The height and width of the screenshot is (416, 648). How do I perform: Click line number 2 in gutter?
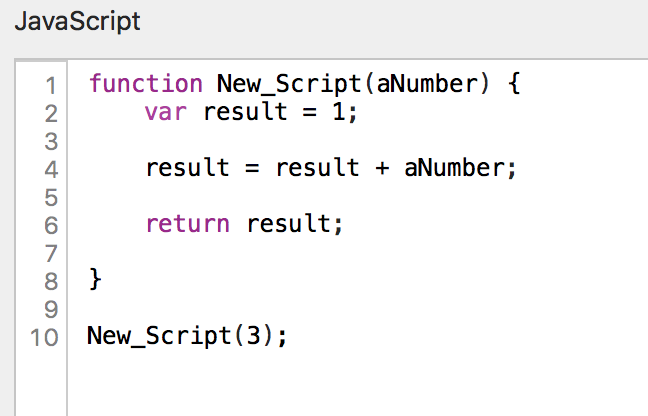pos(50,112)
